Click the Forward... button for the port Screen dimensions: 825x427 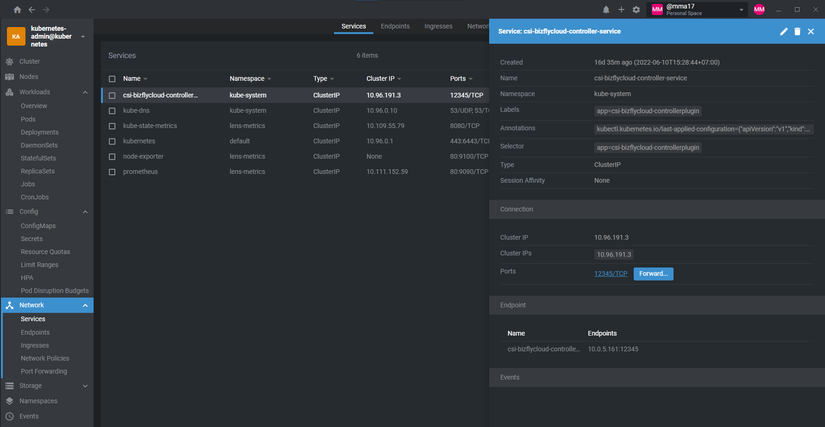point(653,273)
